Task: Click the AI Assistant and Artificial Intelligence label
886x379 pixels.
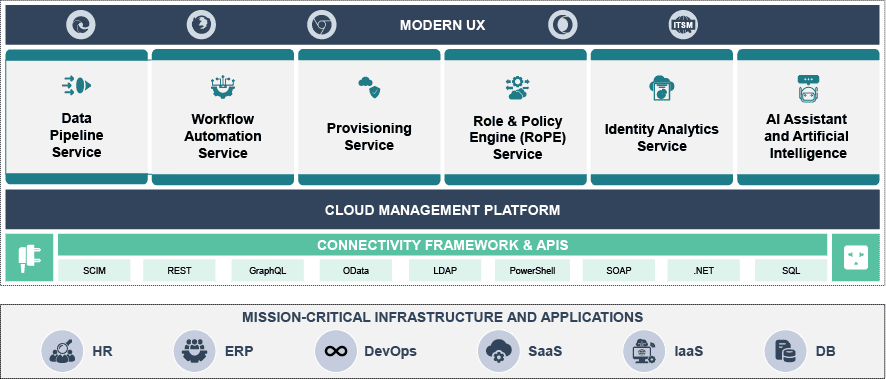Action: click(x=808, y=136)
